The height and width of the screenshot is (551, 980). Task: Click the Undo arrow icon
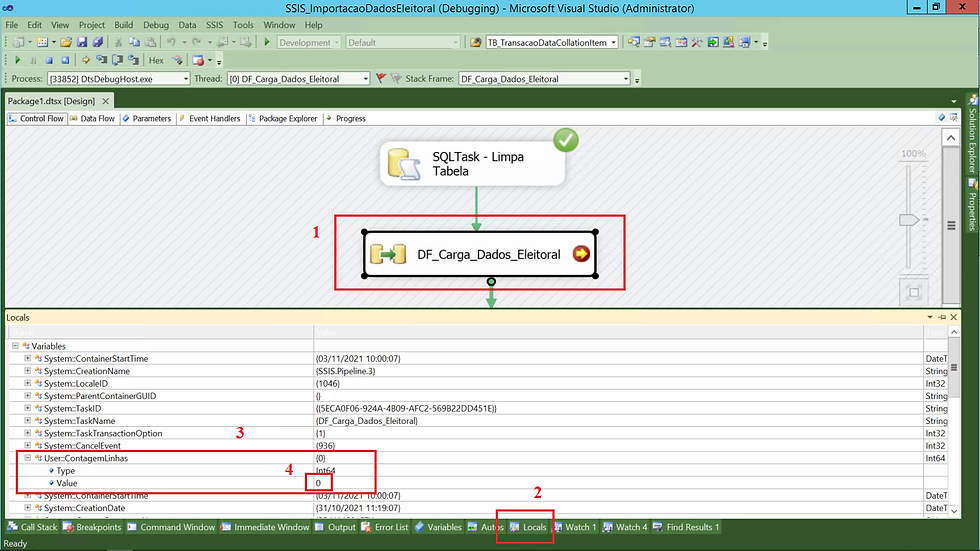[x=171, y=42]
